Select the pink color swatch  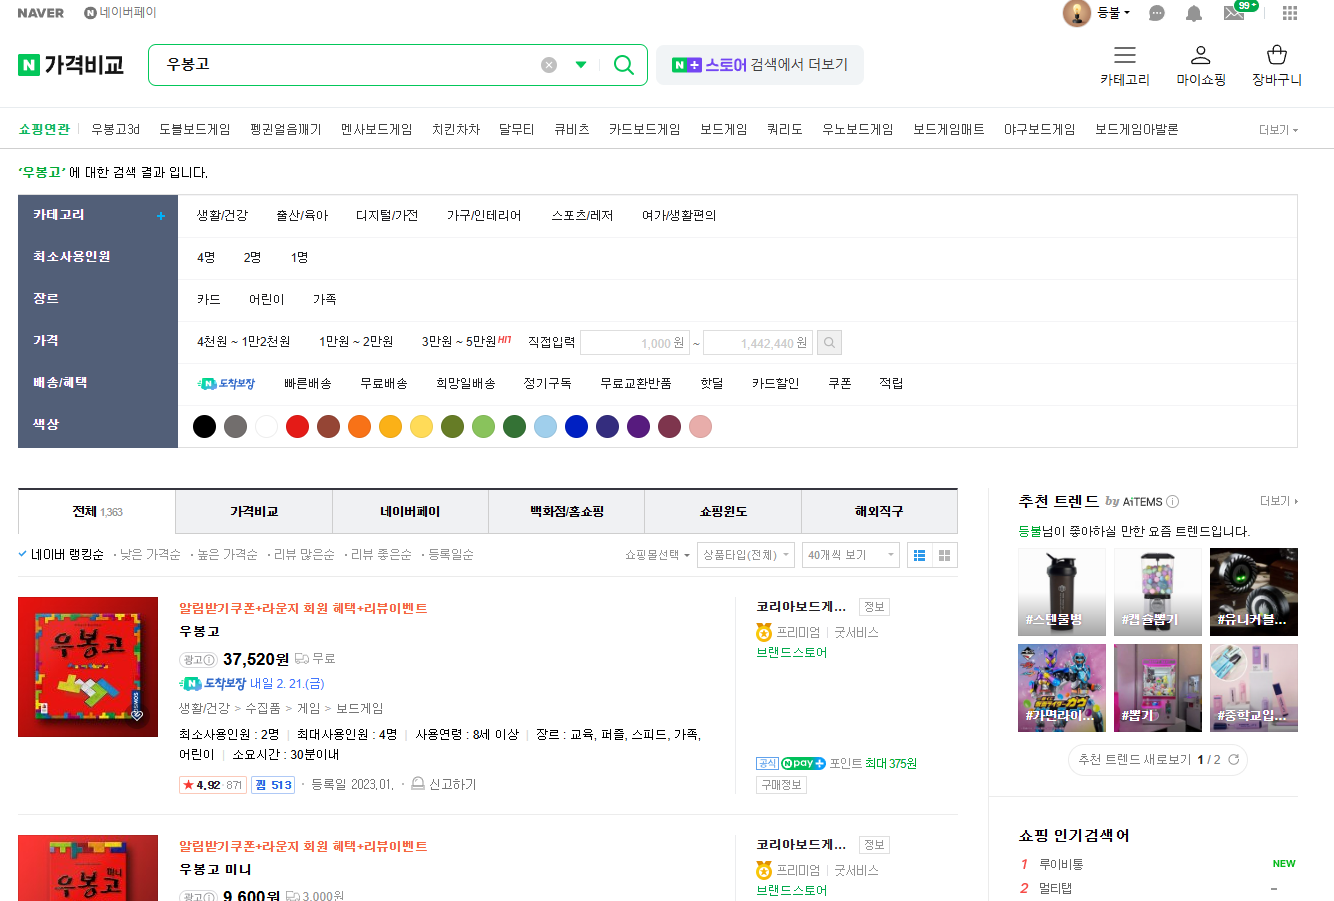point(700,427)
